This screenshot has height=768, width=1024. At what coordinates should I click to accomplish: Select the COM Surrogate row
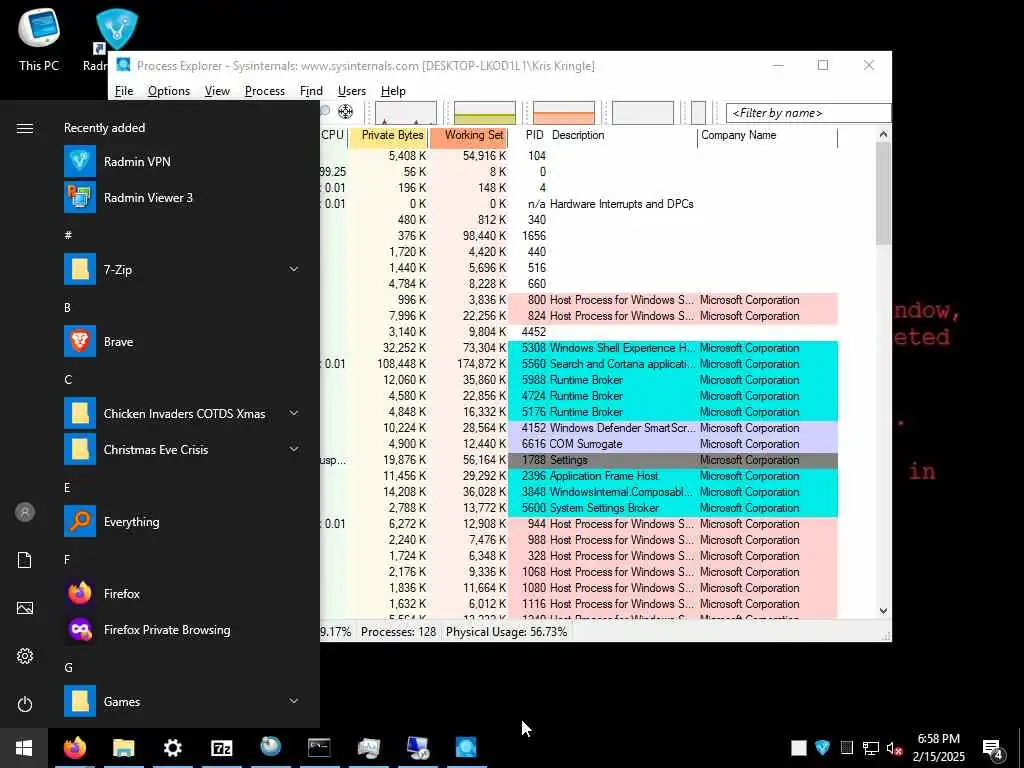(579, 444)
